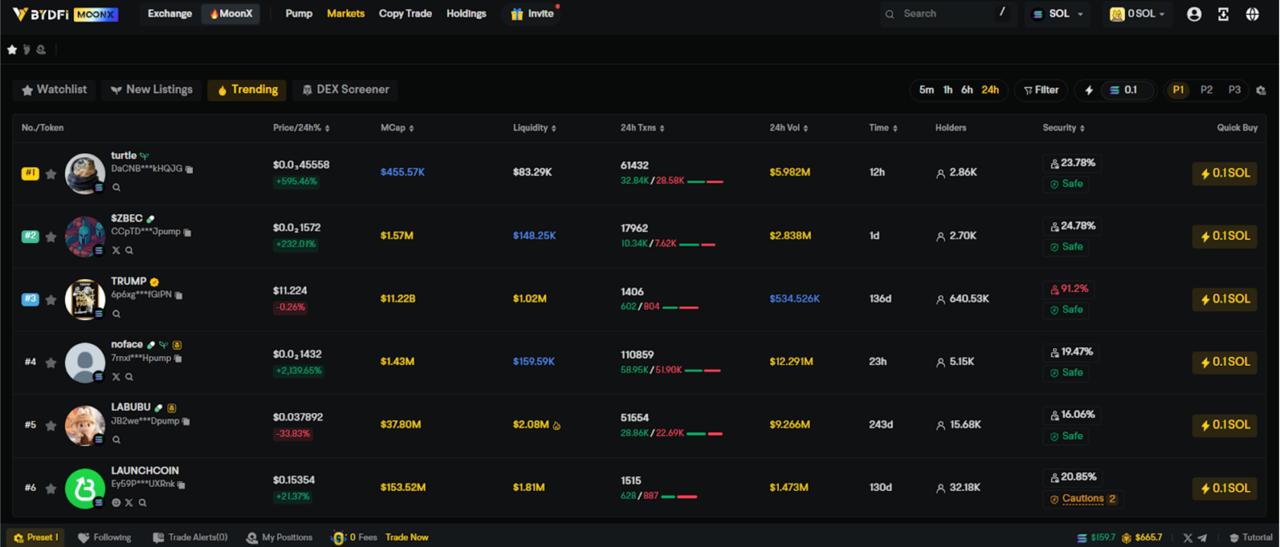Open the language globe icon in header
Screen dimensions: 1280x547
pos(1252,14)
